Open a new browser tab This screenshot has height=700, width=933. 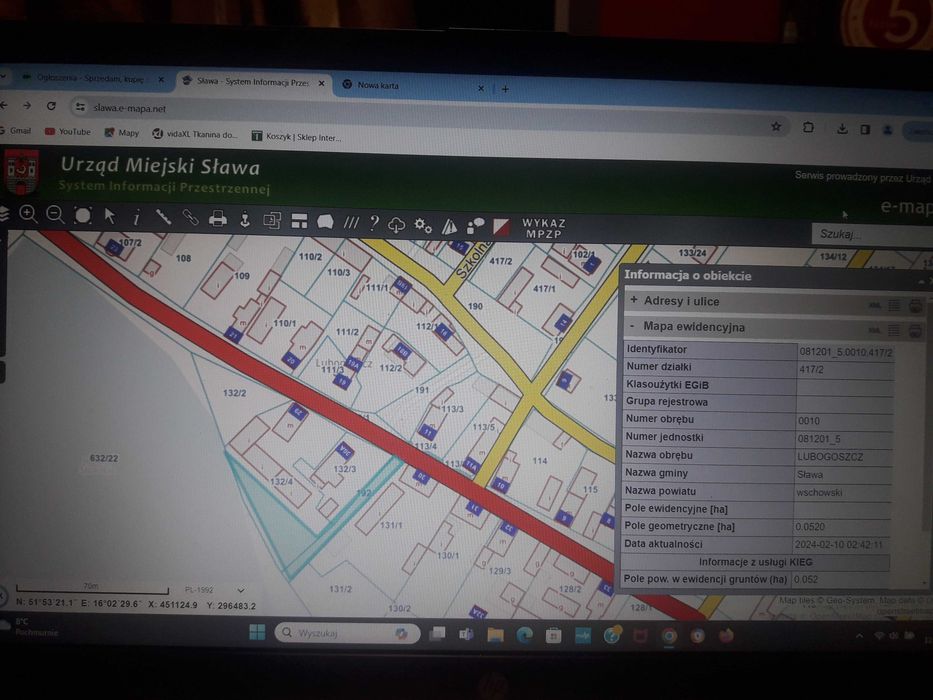point(505,89)
